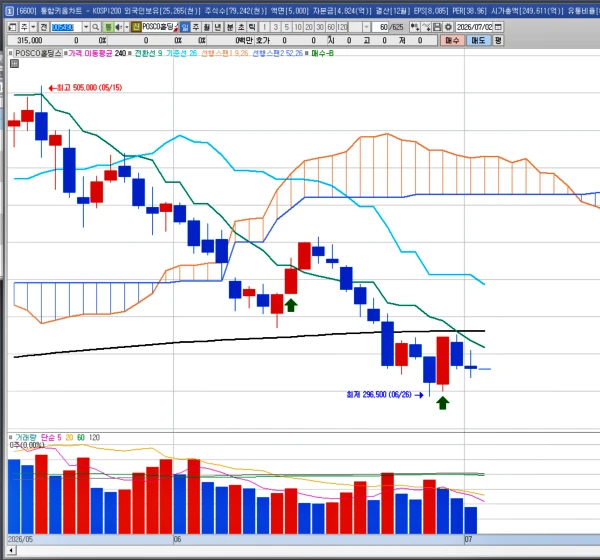Click the 매수-B signal legend label
Image resolution: width=600 pixels, height=560 pixels.
322,53
